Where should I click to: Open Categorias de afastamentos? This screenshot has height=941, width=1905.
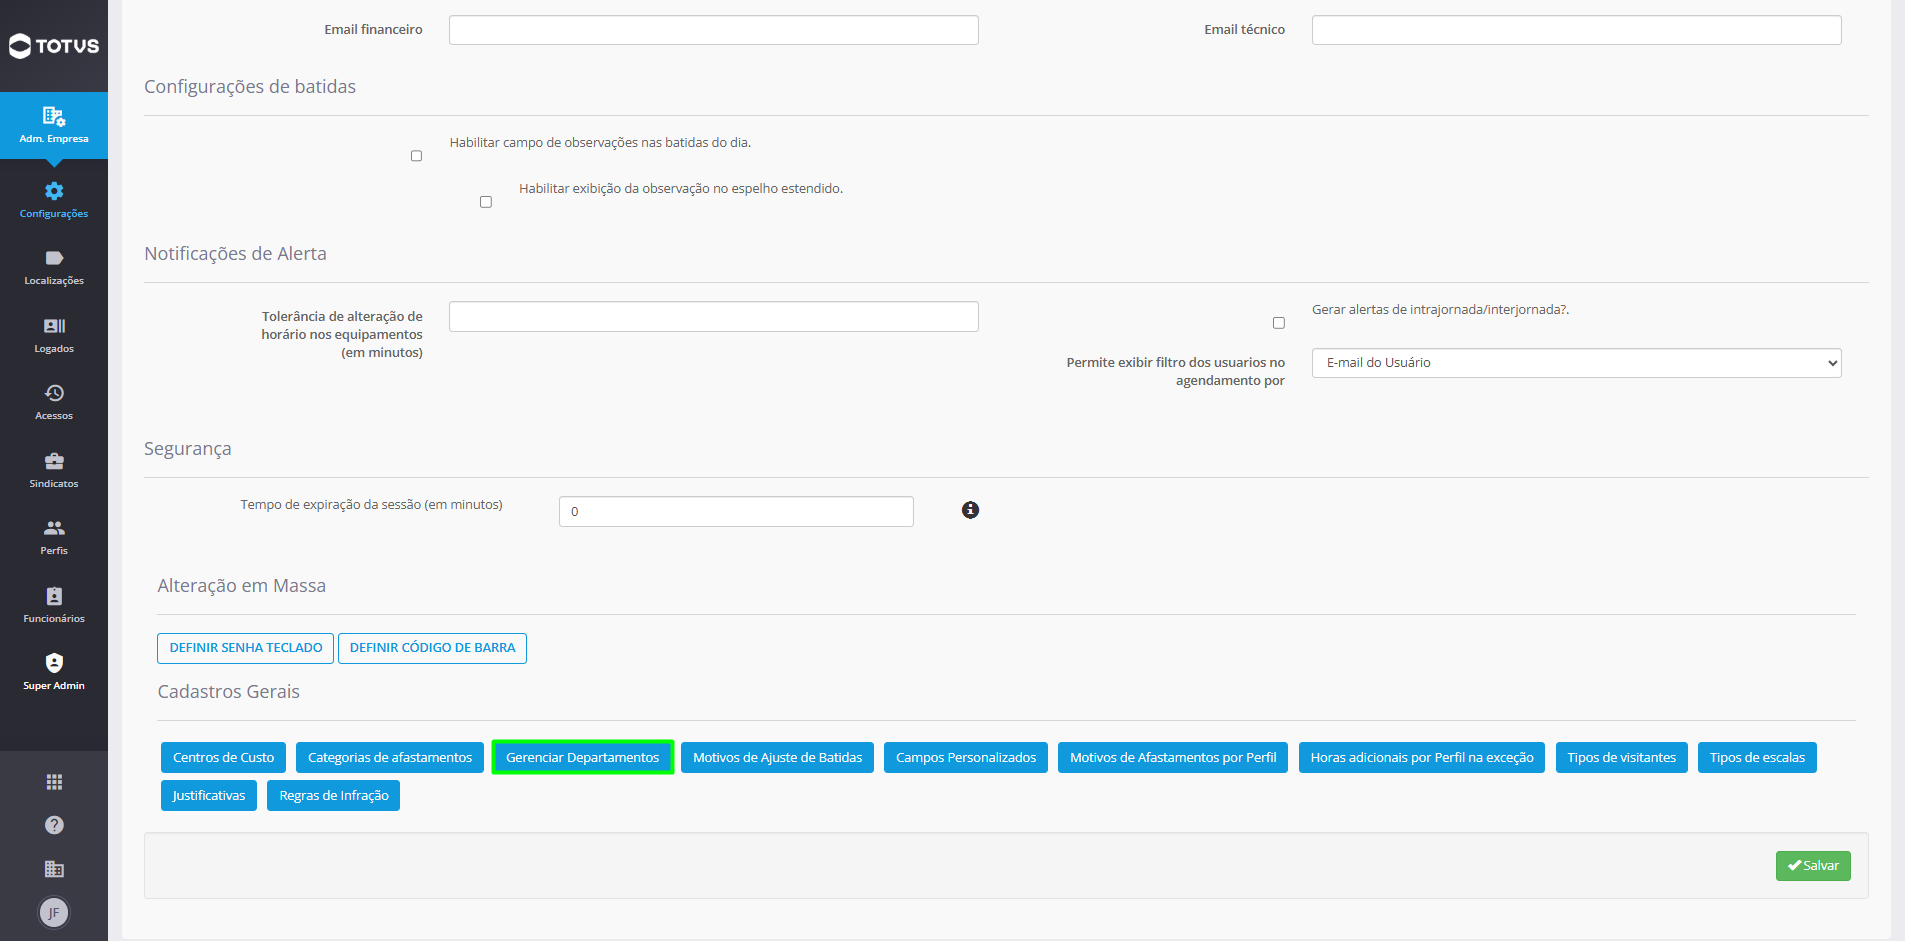(x=390, y=758)
